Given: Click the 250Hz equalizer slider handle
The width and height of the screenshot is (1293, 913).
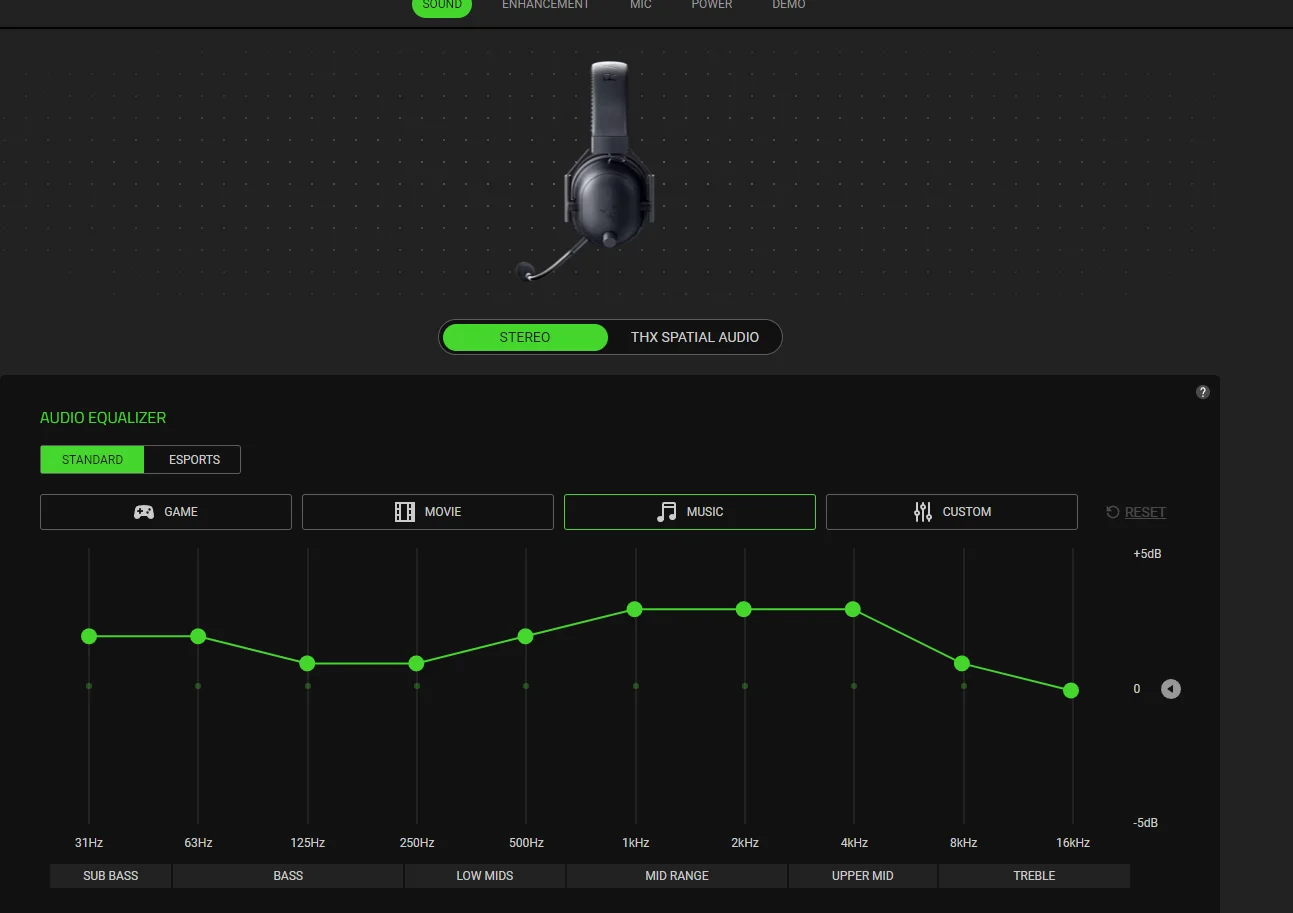Looking at the screenshot, I should click(416, 663).
